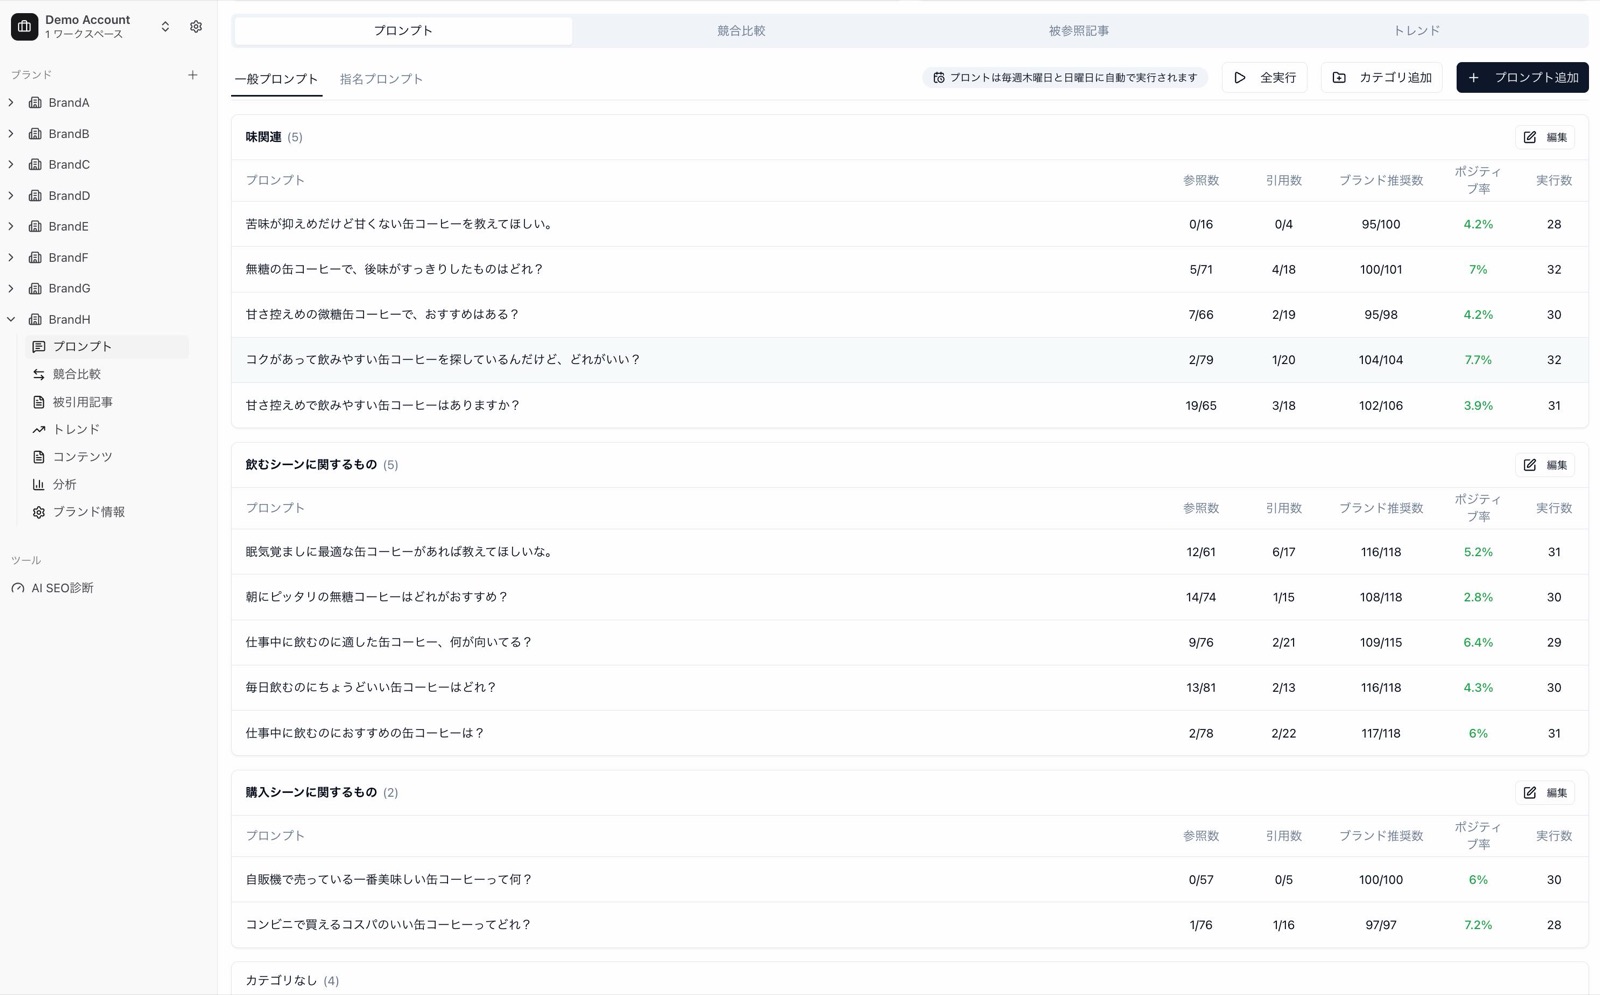This screenshot has width=1600, height=995.
Task: Click the play icon on 全実行
Action: pos(1240,78)
